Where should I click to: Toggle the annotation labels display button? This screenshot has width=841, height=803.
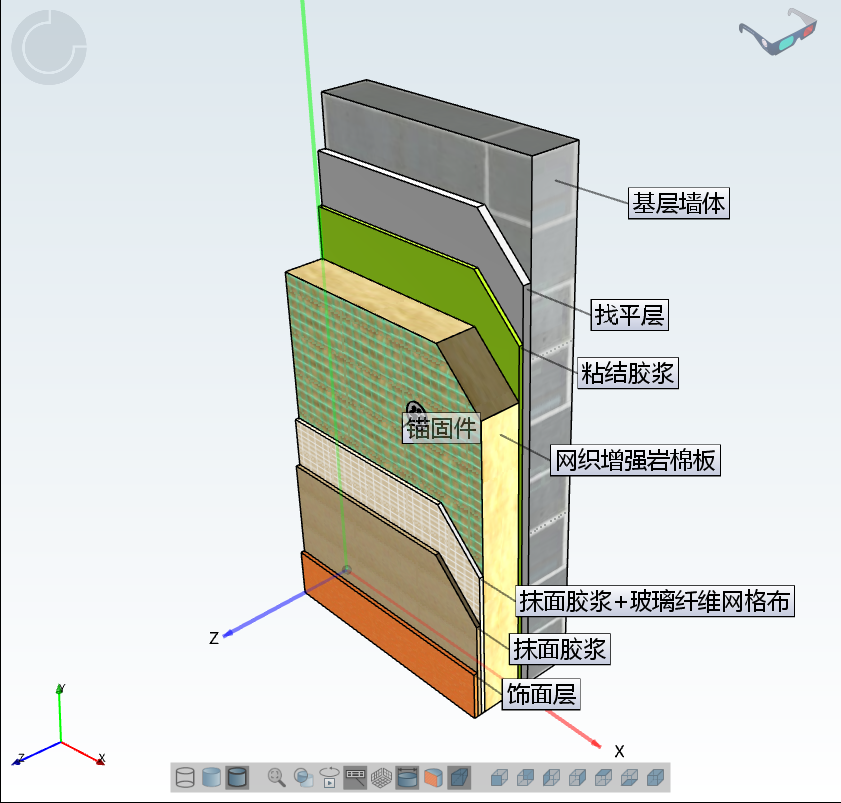(355, 777)
